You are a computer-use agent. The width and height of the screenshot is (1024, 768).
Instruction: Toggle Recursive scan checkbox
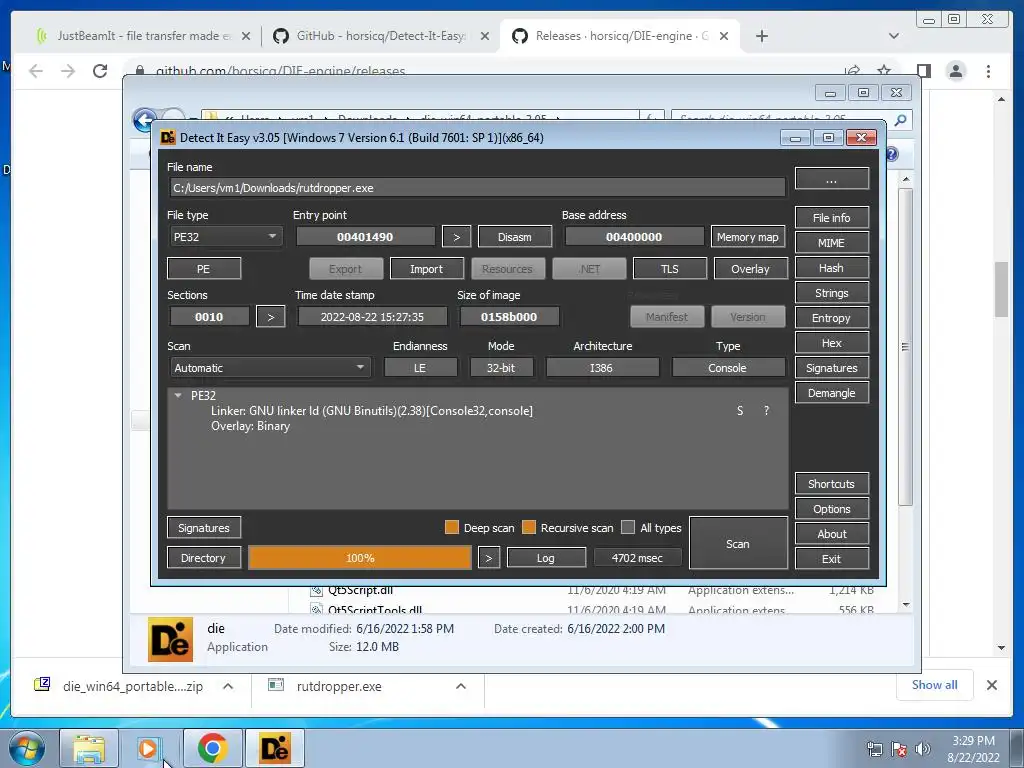tap(529, 528)
